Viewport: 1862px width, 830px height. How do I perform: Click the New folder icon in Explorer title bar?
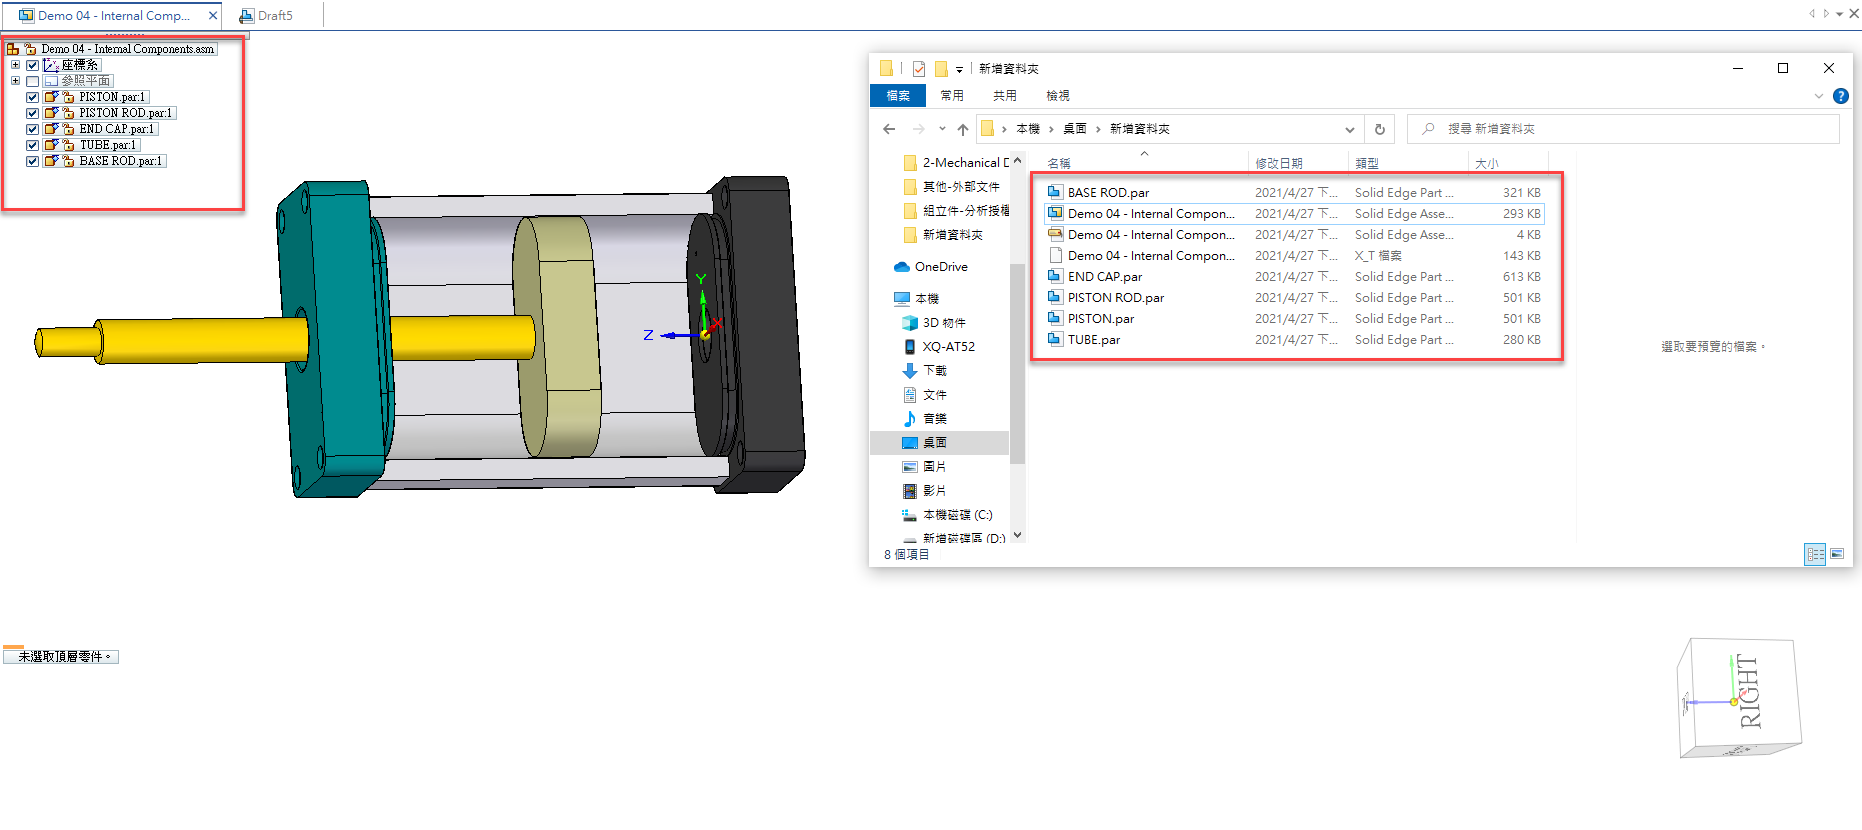tap(941, 69)
